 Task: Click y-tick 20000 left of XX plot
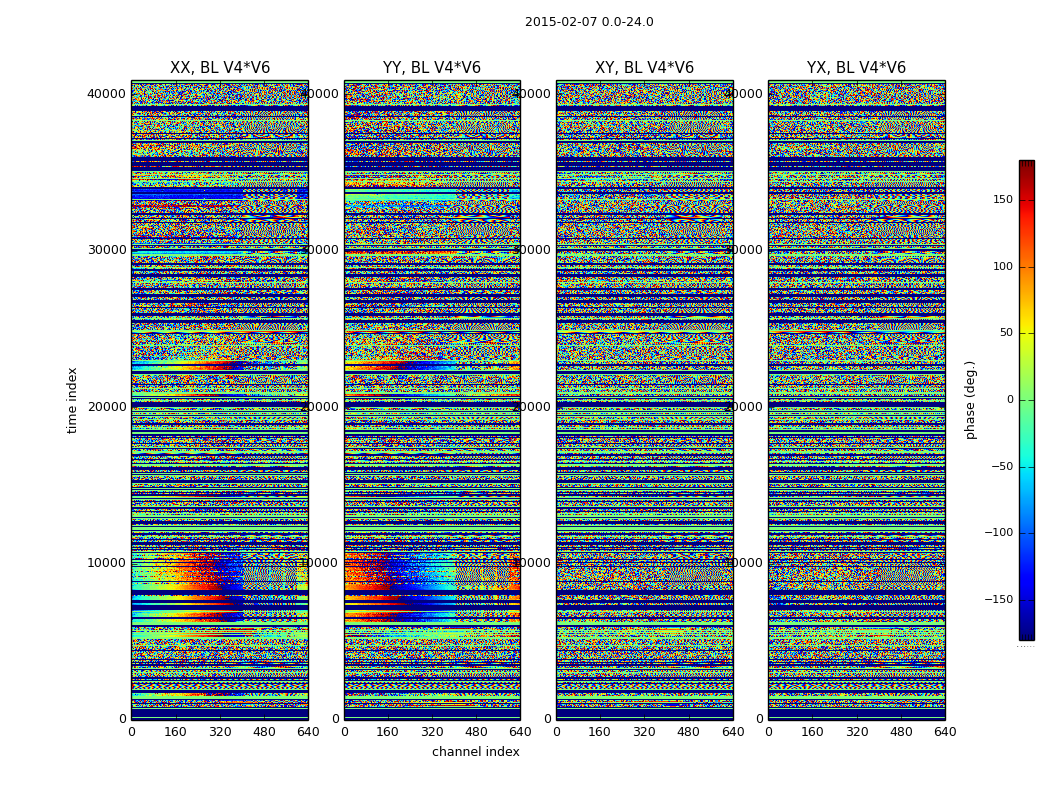pyautogui.click(x=106, y=406)
